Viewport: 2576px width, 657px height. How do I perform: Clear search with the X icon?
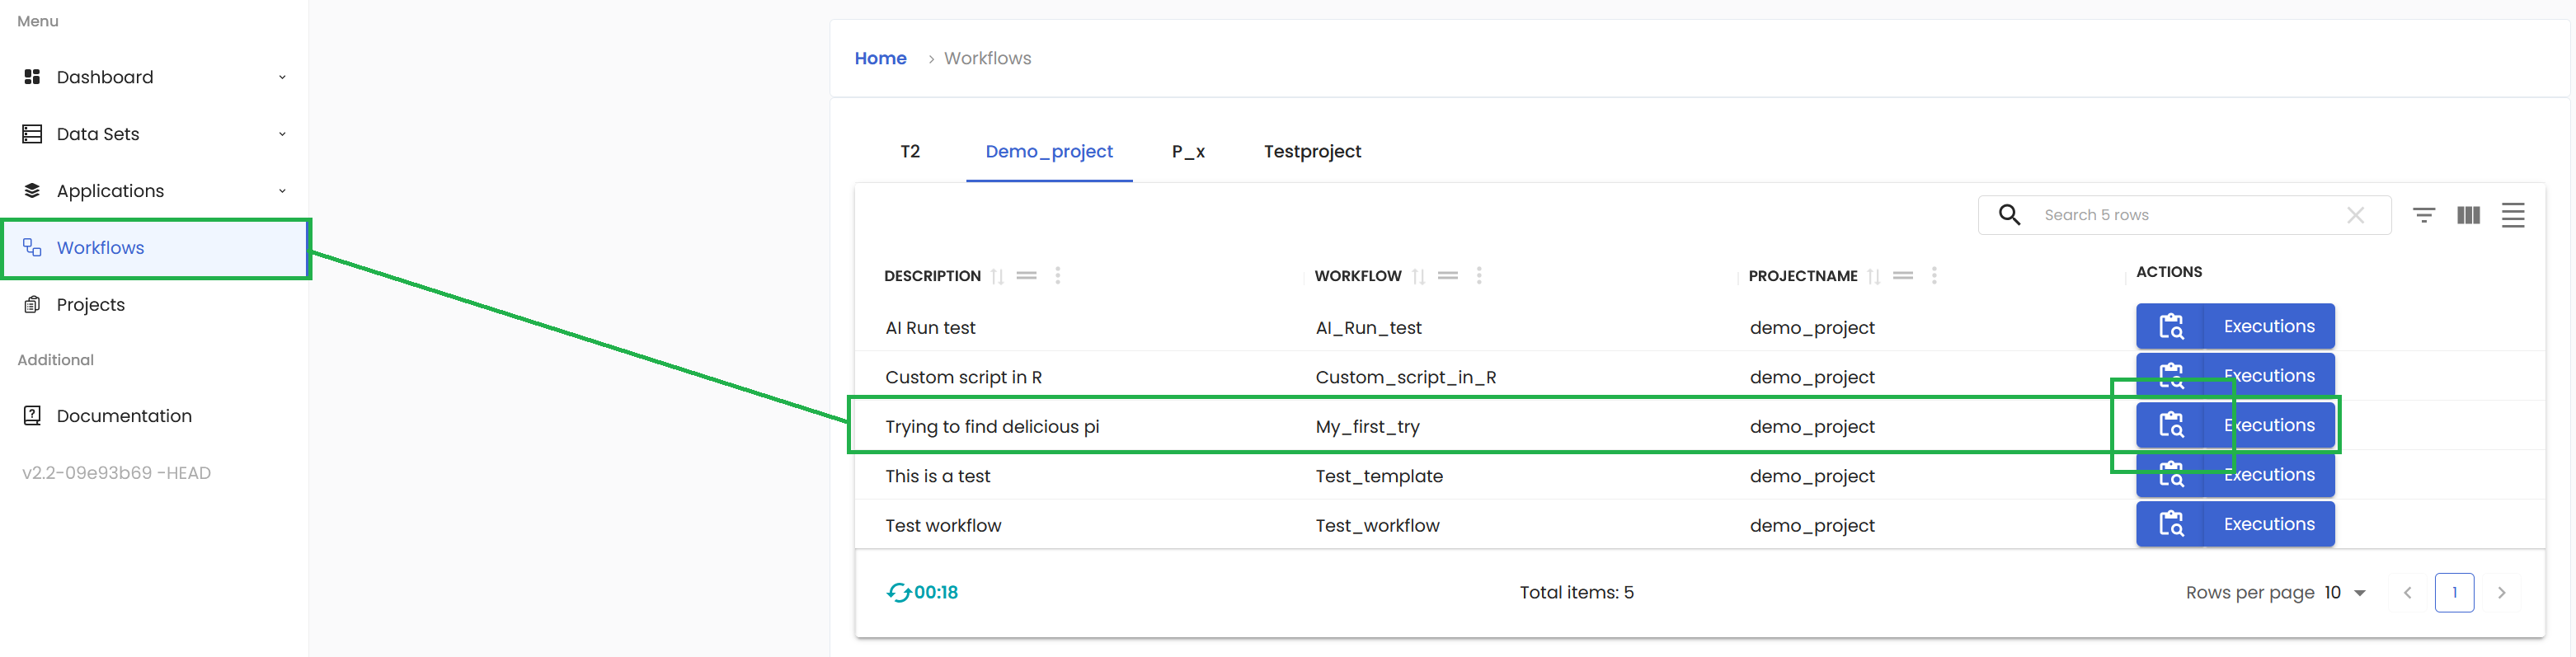pyautogui.click(x=2355, y=215)
